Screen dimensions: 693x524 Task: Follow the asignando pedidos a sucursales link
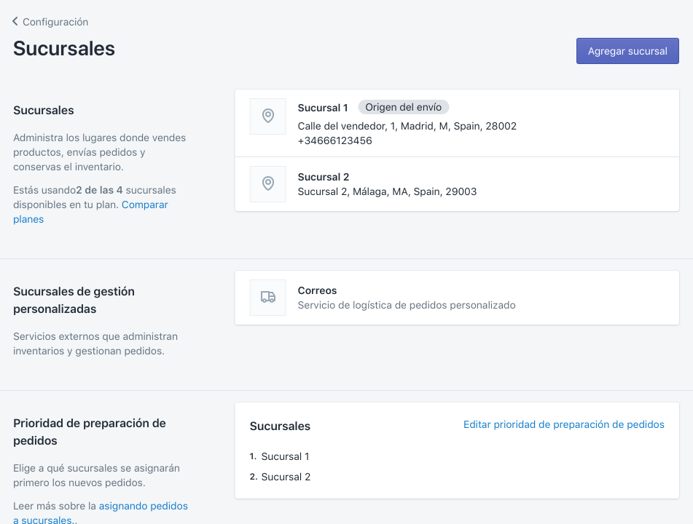coord(143,507)
